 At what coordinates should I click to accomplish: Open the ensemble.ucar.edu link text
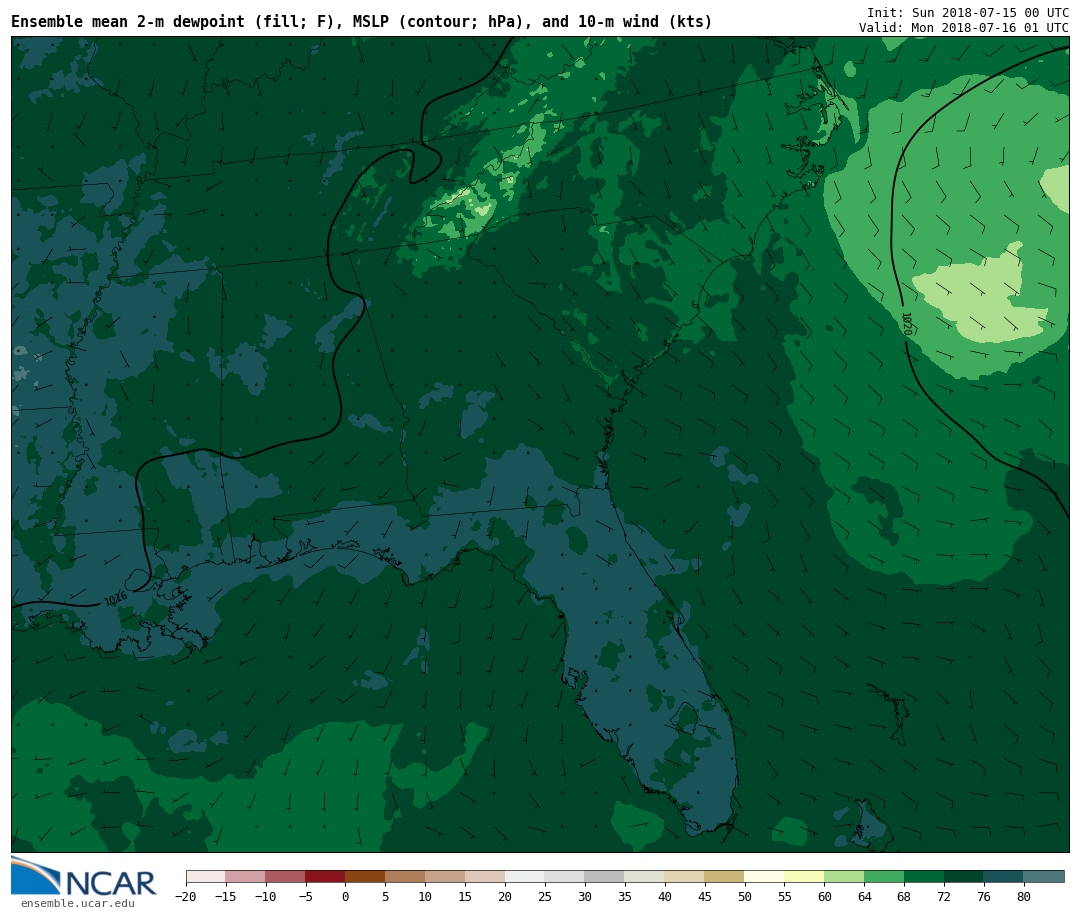point(78,903)
